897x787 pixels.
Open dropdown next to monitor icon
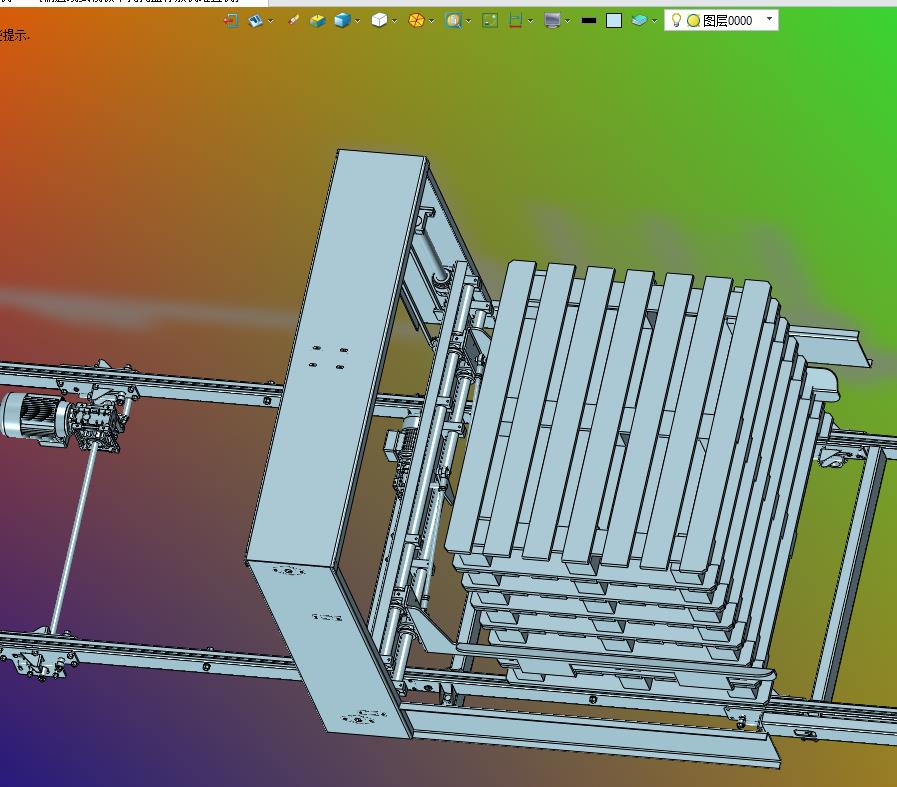pos(567,21)
